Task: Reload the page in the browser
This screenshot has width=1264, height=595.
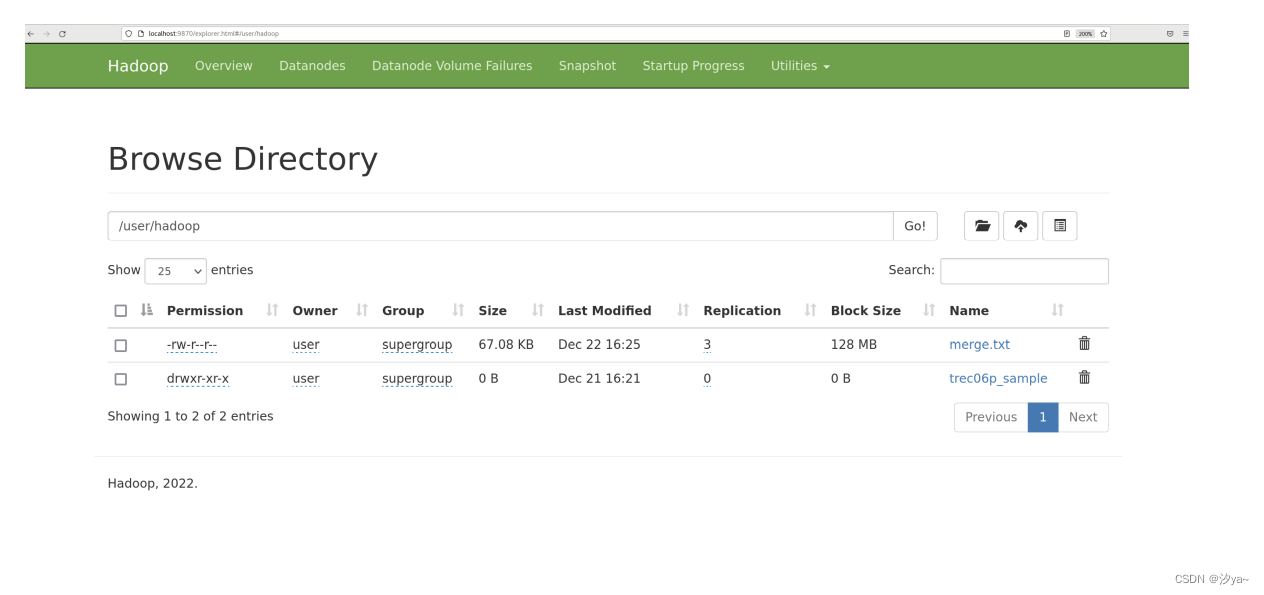Action: coord(62,33)
